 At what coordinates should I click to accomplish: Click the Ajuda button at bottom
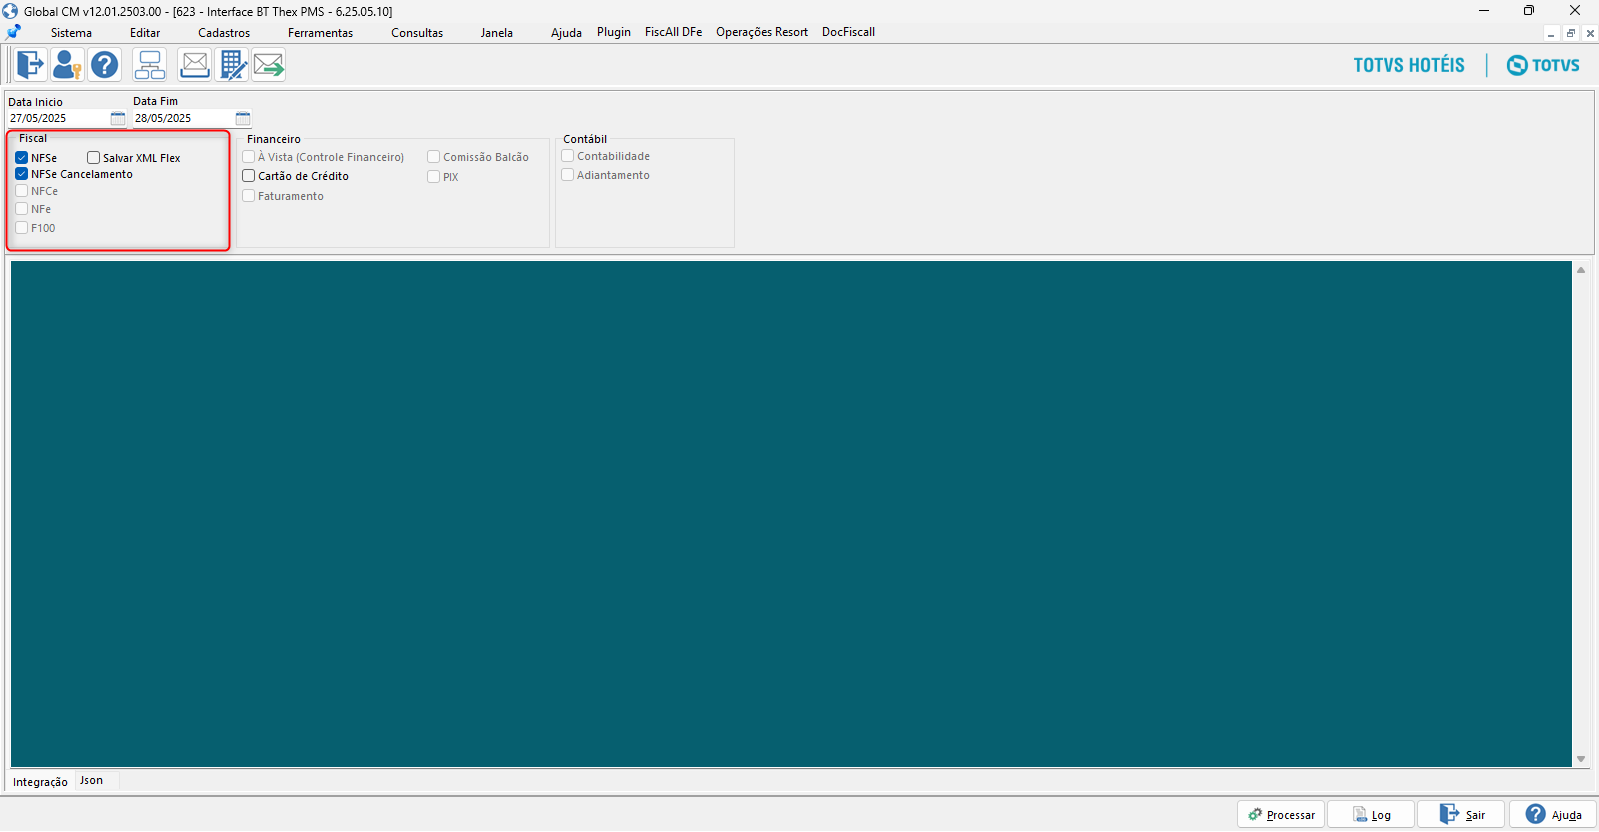pyautogui.click(x=1553, y=815)
